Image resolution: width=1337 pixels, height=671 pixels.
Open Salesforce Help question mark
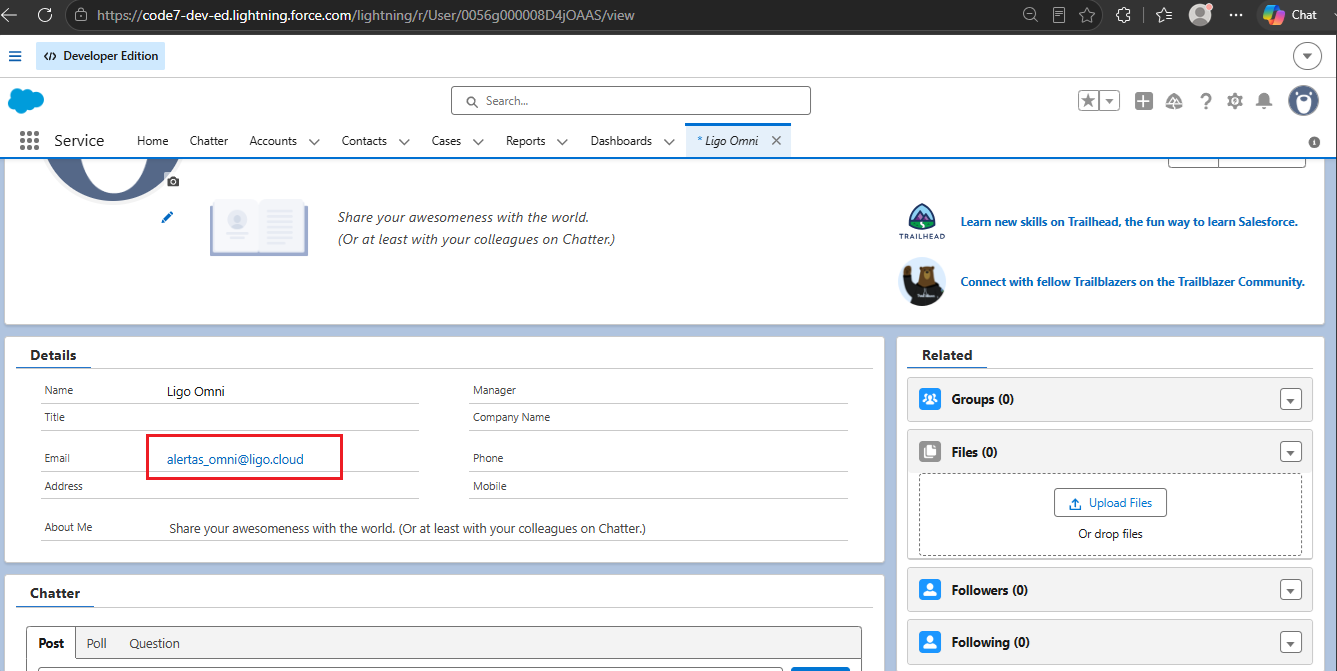1206,101
